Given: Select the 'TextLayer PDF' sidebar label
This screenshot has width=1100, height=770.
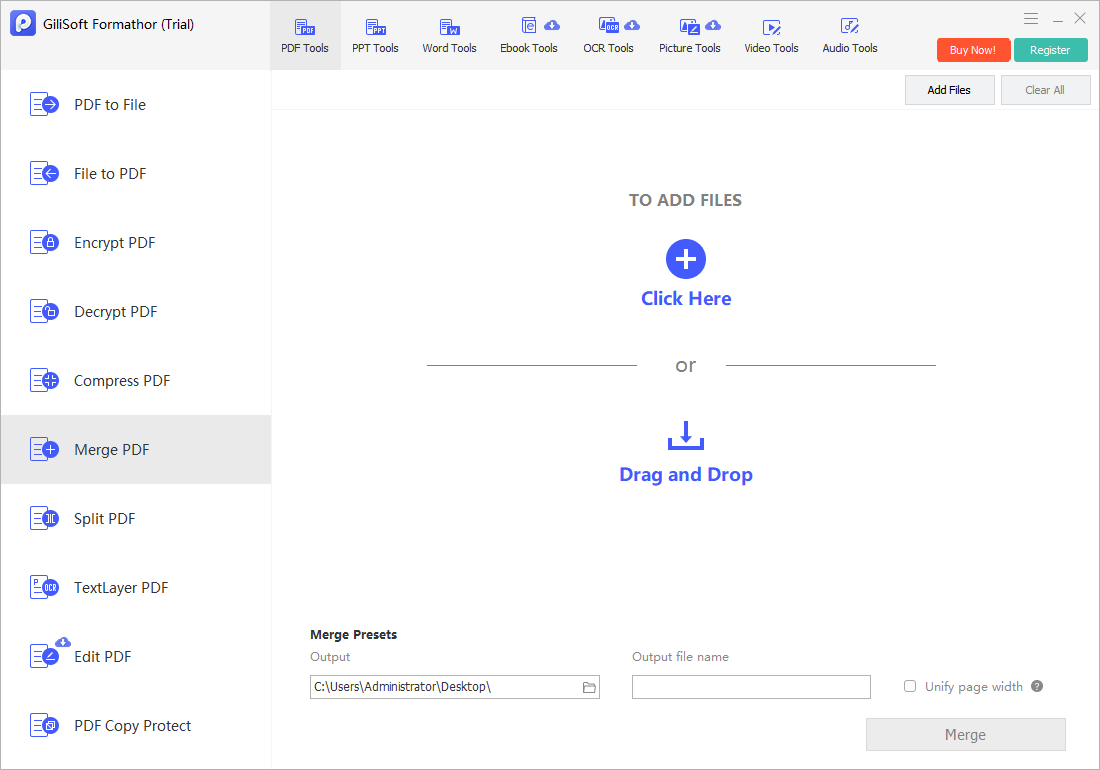Looking at the screenshot, I should point(121,588).
